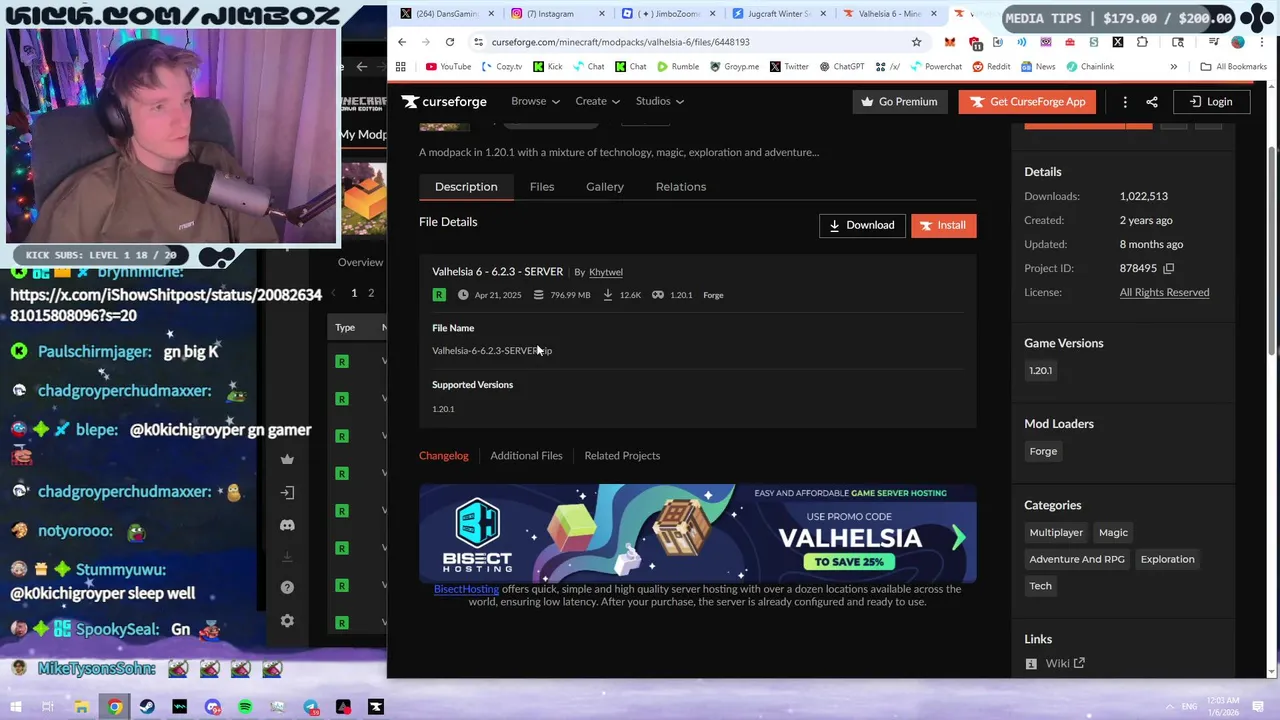Click the Download button
The width and height of the screenshot is (1280, 720).
click(862, 225)
